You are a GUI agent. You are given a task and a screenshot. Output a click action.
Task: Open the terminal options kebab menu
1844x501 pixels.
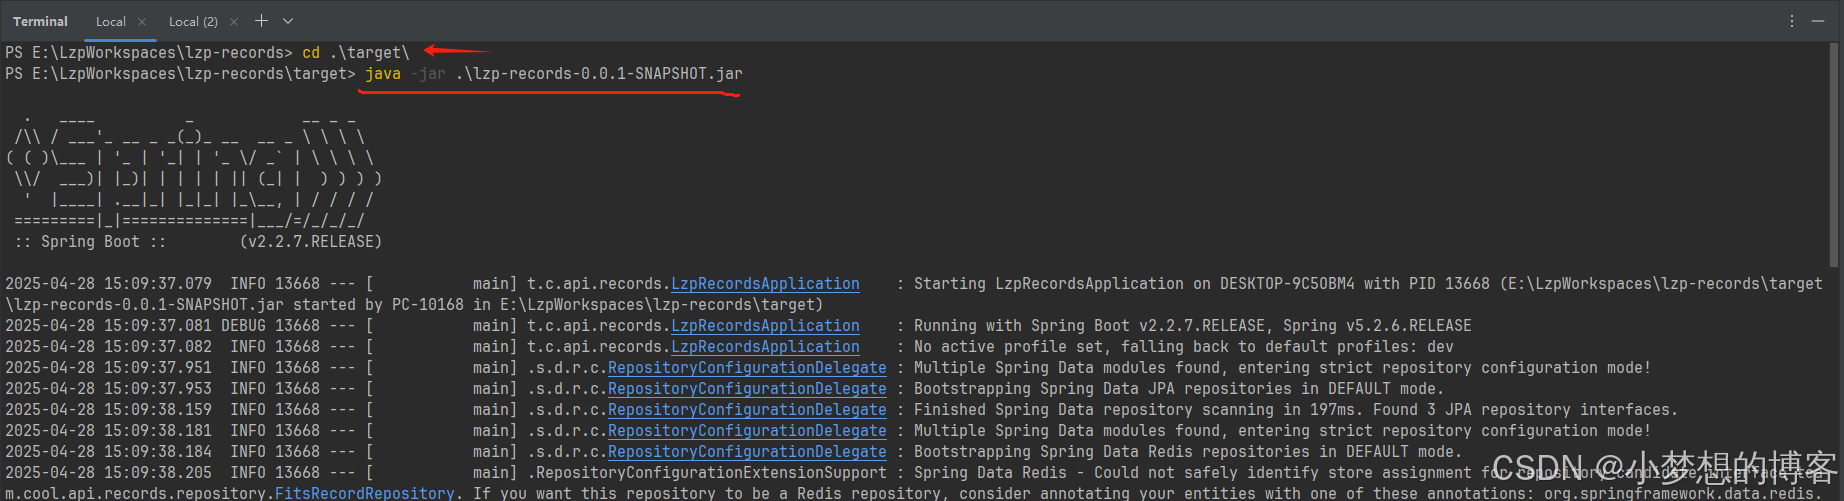(1792, 21)
